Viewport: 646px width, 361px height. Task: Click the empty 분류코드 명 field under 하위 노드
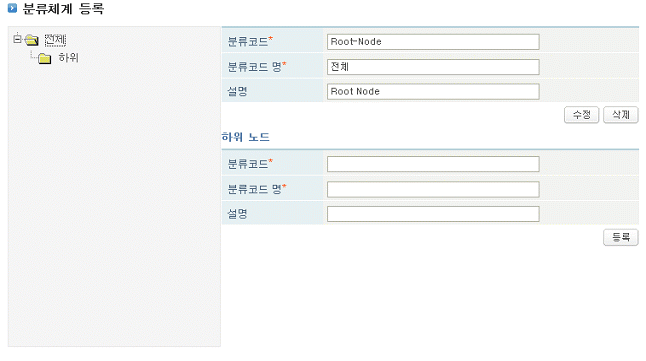tap(433, 189)
